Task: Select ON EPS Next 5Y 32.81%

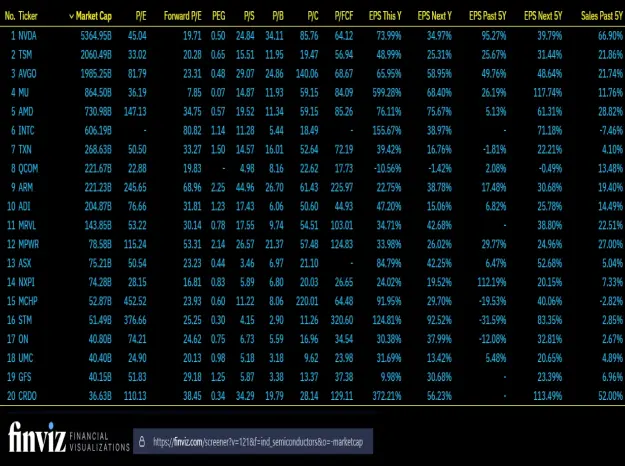Action: pos(550,339)
